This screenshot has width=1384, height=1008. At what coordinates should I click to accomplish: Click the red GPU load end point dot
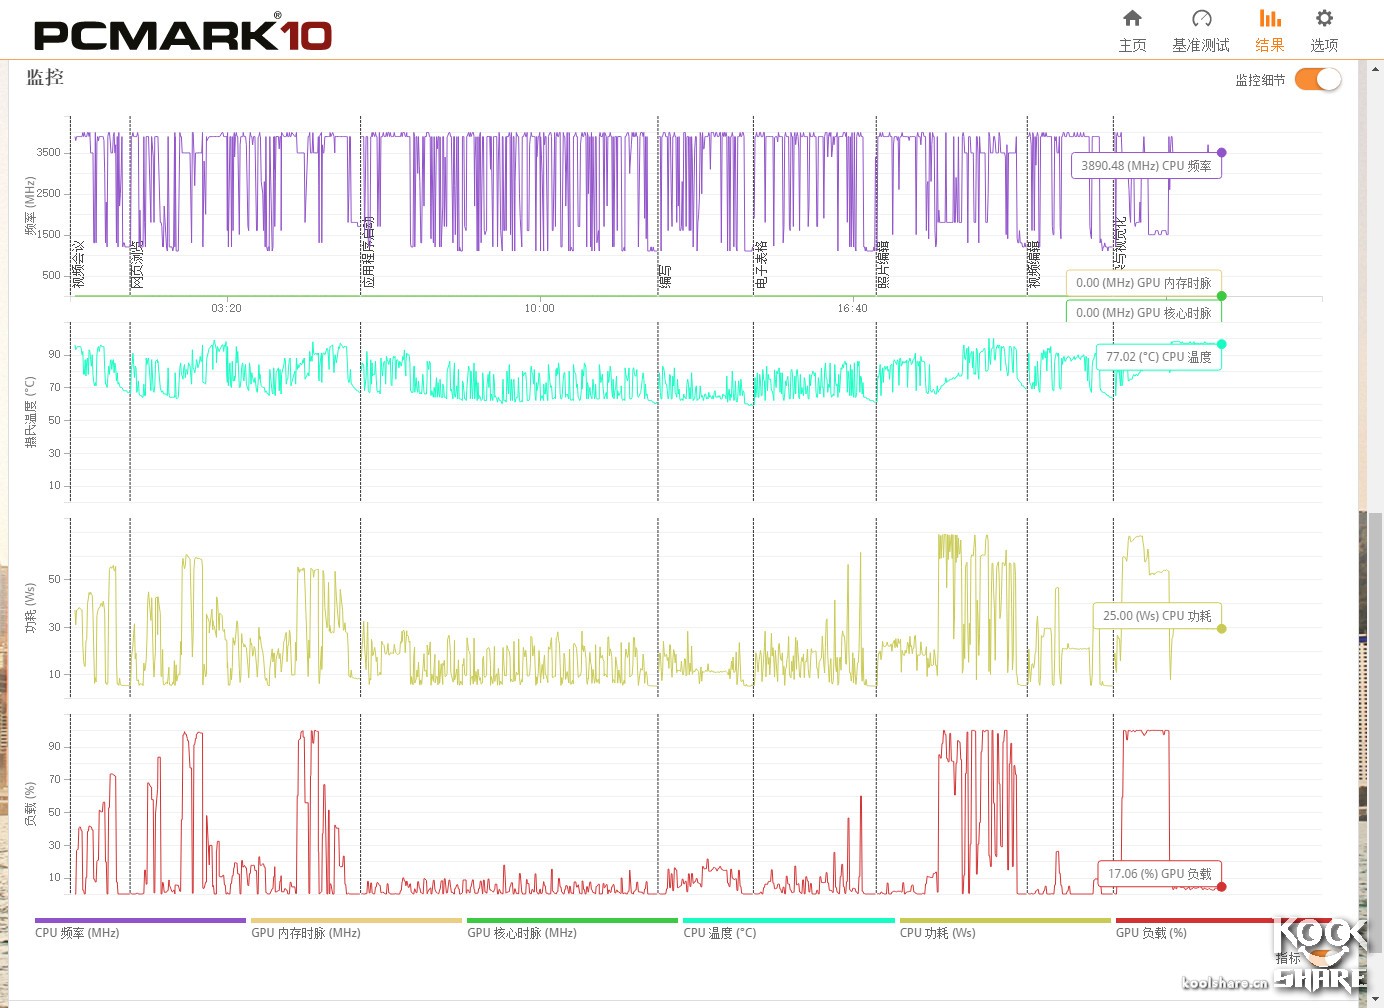coord(1221,887)
